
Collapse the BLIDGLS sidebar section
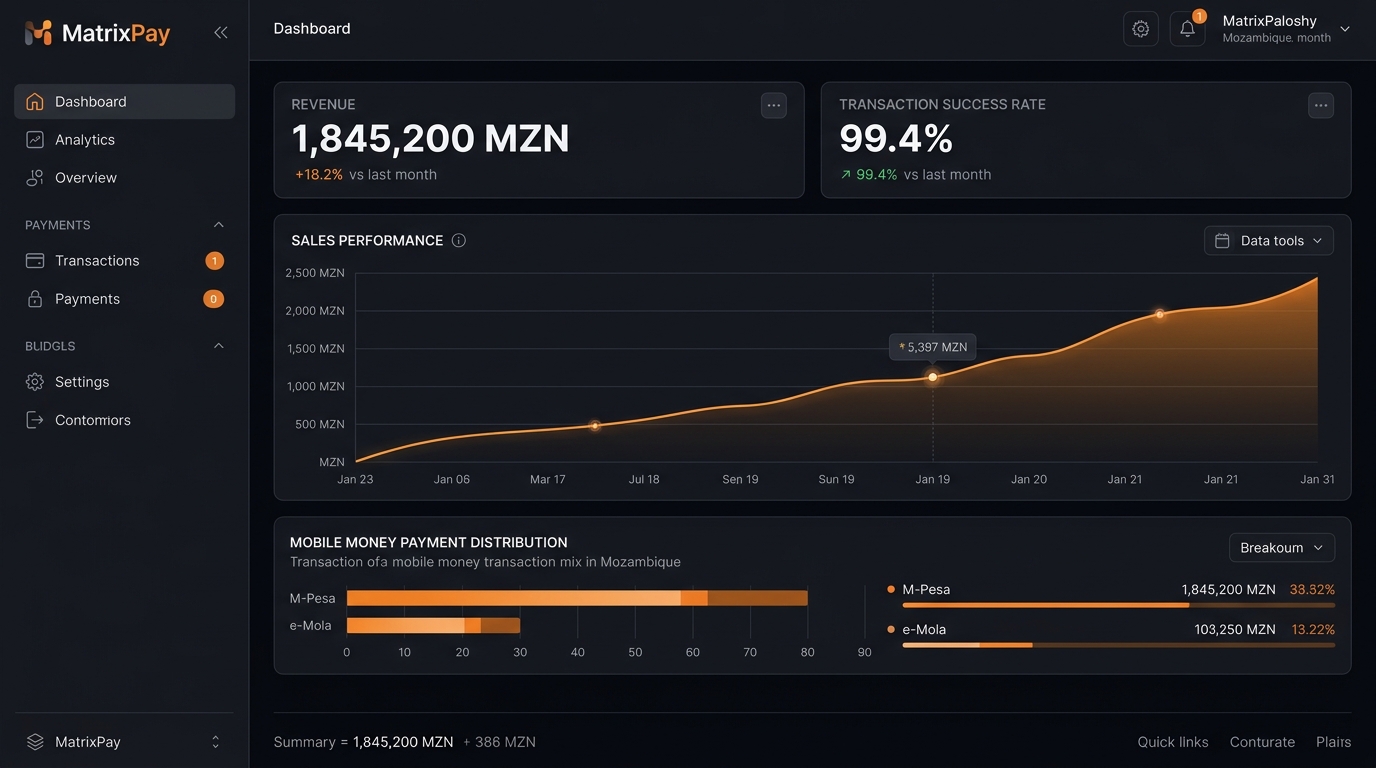click(219, 346)
